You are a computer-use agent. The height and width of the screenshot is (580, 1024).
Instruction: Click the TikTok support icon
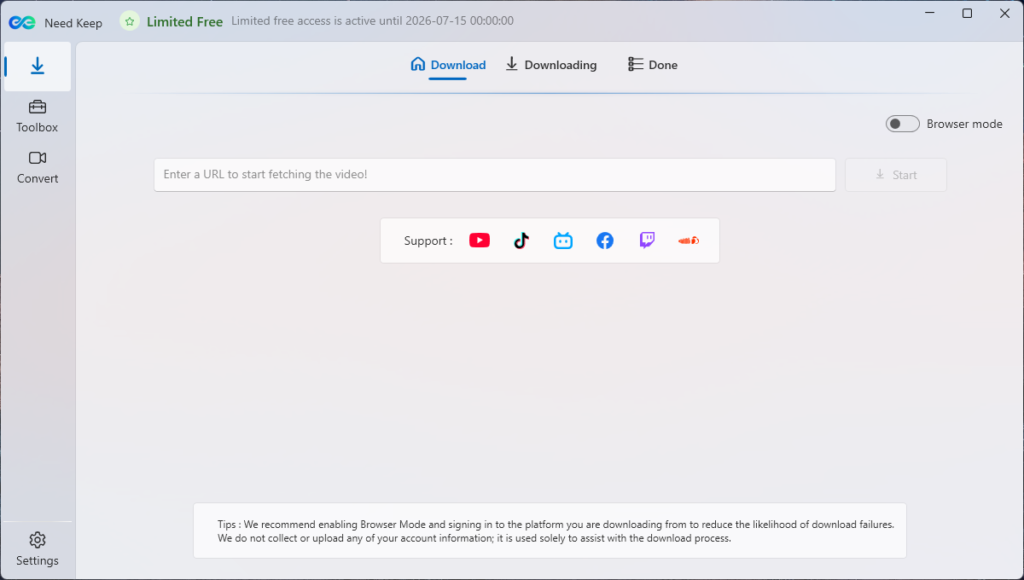coord(521,240)
